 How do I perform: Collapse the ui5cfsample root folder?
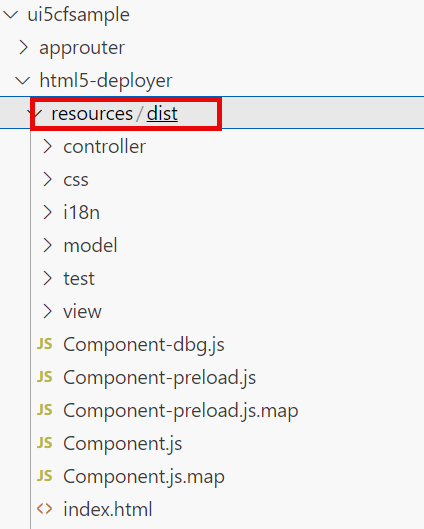pyautogui.click(x=11, y=15)
